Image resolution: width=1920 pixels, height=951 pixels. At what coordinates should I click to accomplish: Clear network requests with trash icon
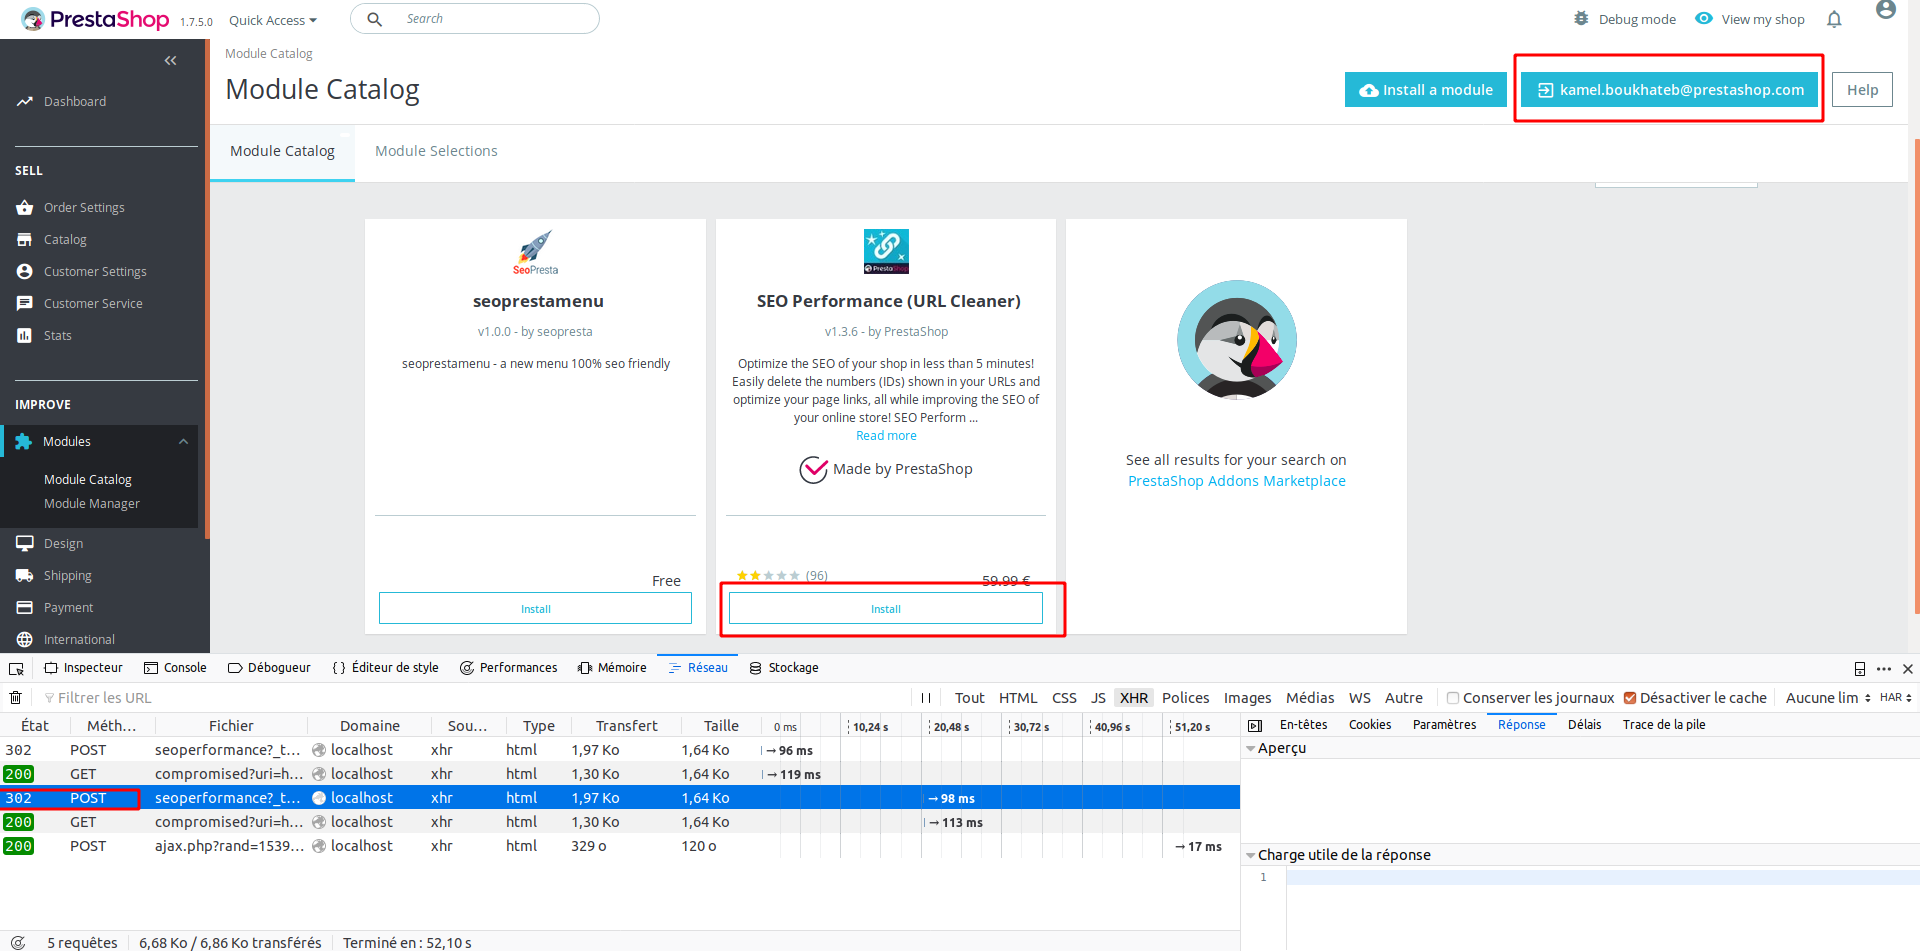click(x=15, y=697)
